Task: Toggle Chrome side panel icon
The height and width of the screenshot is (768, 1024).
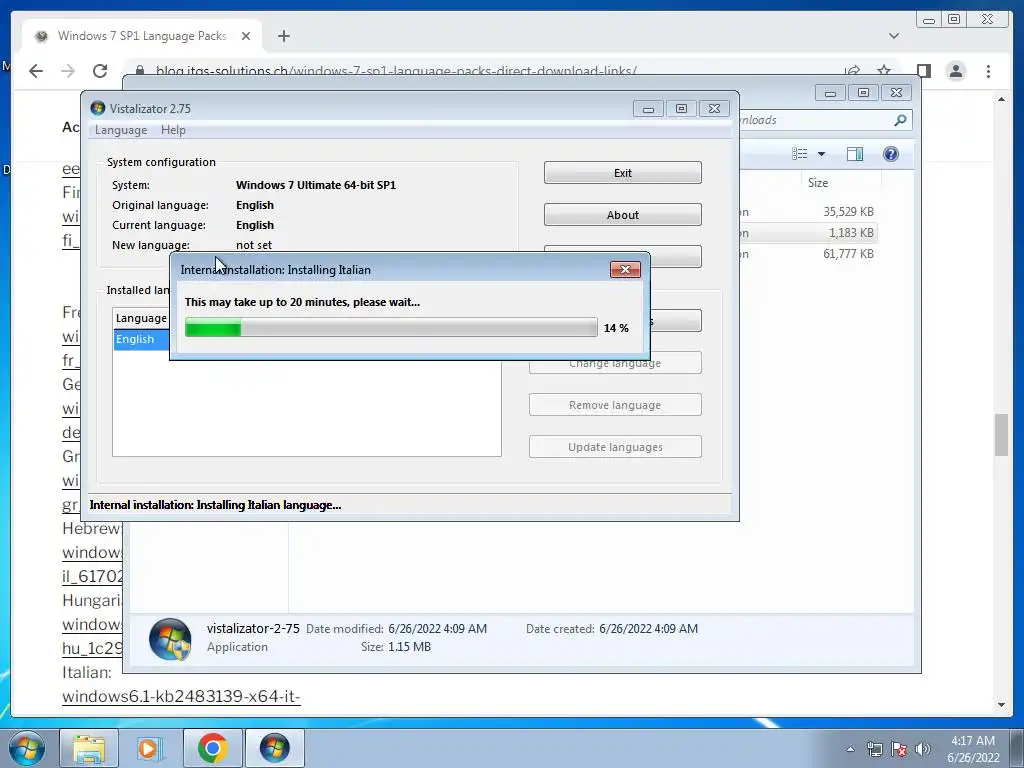Action: (x=923, y=71)
